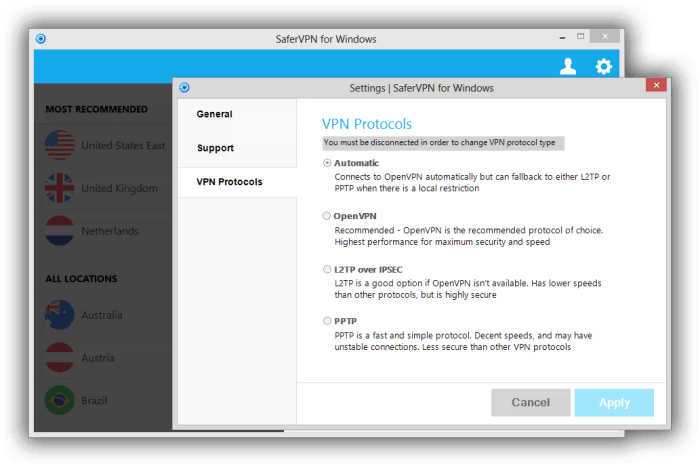700x466 pixels.
Task: Click the United Kingdom location name
Action: [x=119, y=188]
